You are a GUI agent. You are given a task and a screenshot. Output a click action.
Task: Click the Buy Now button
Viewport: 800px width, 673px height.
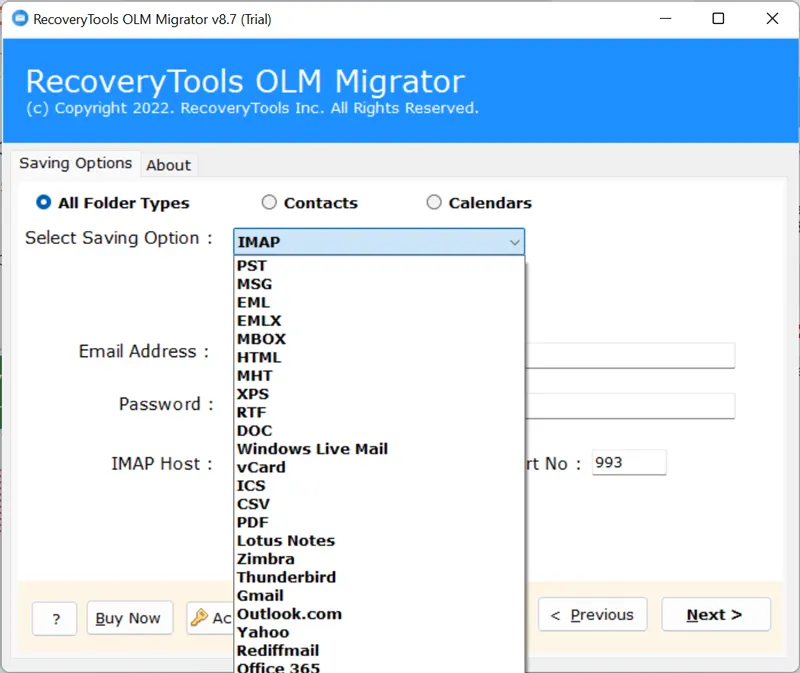click(129, 618)
